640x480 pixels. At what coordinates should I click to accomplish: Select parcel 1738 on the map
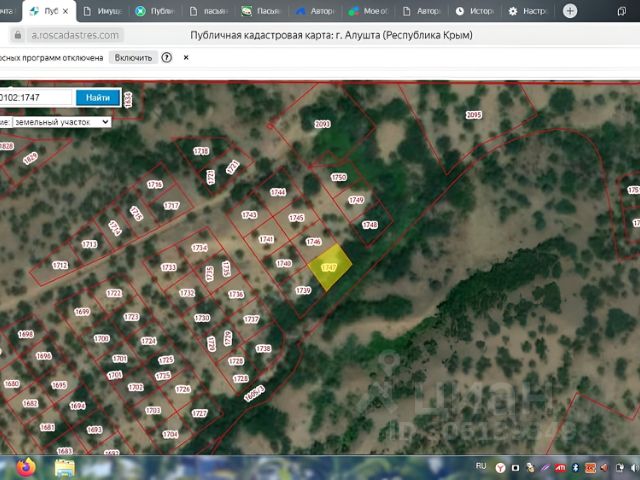[263, 349]
